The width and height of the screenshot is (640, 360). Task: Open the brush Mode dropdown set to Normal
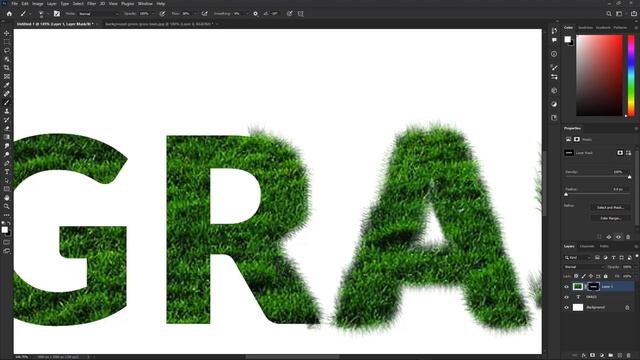point(98,13)
